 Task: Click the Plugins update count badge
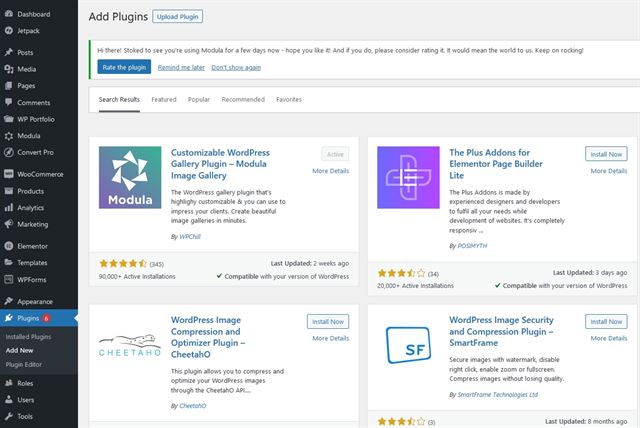(x=46, y=318)
